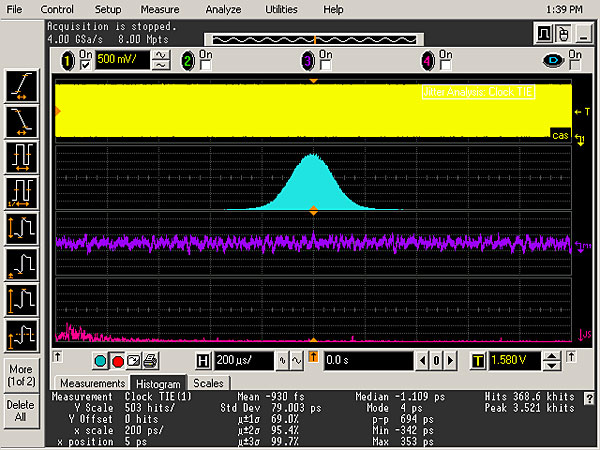The width and height of the screenshot is (600, 450).
Task: Click the print screen icon
Action: [148, 360]
